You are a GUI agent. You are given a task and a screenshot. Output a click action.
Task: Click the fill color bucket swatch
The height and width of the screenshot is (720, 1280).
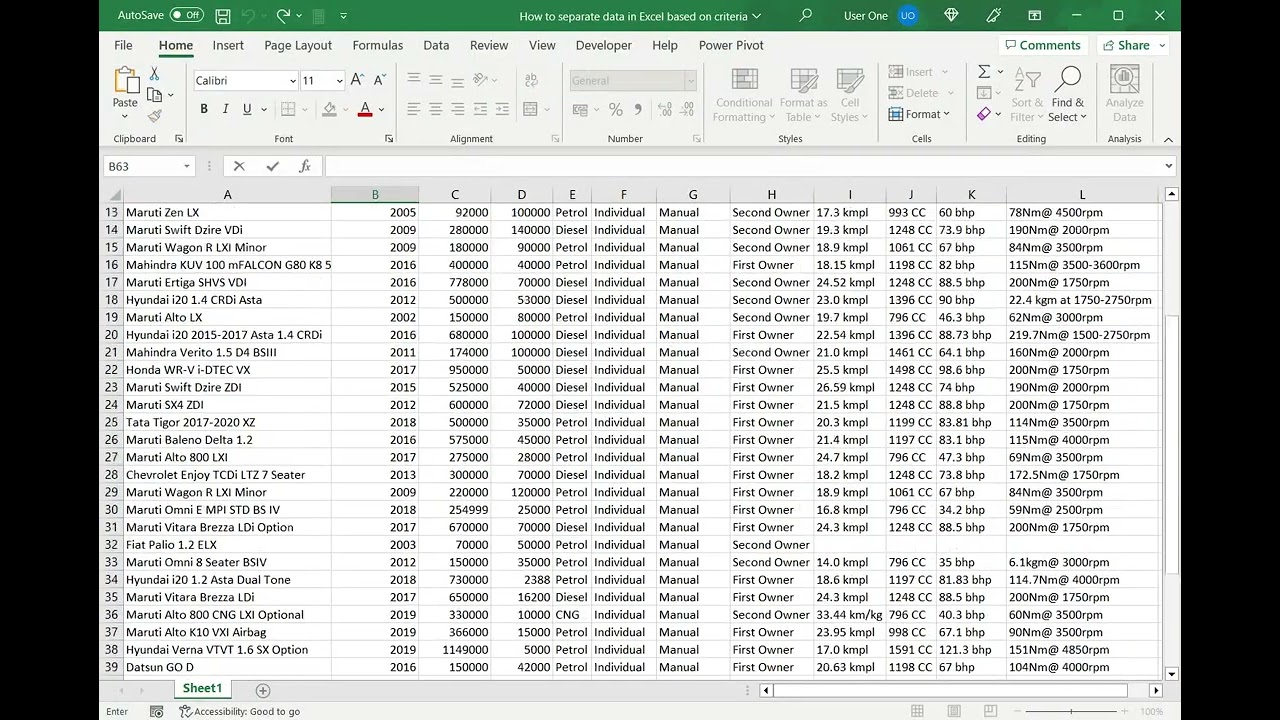(x=329, y=109)
